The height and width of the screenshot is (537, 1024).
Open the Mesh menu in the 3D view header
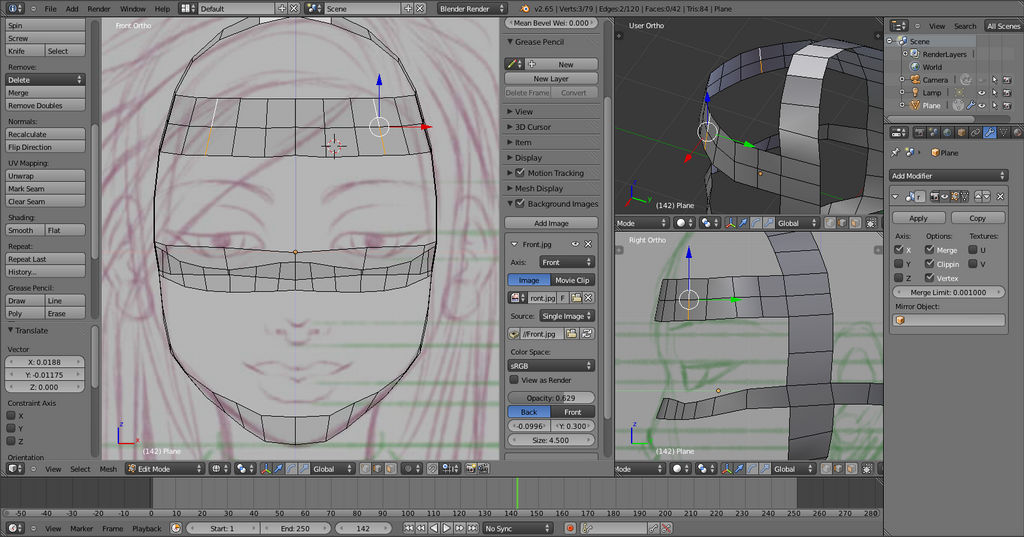pyautogui.click(x=107, y=468)
